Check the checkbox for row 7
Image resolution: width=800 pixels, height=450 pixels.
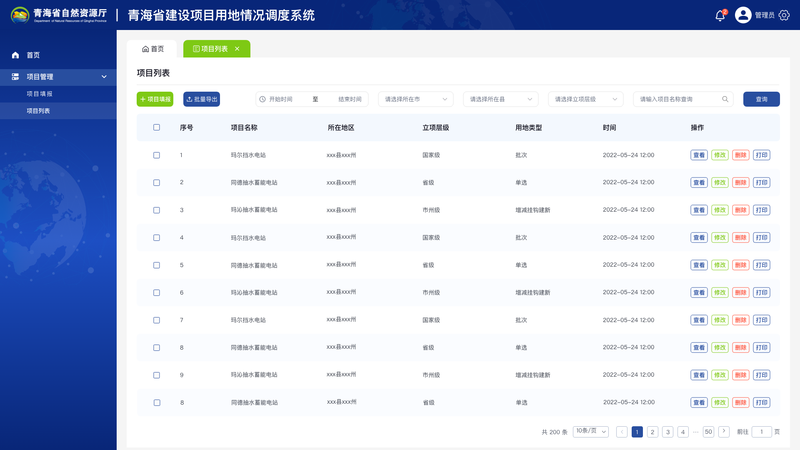click(x=157, y=320)
